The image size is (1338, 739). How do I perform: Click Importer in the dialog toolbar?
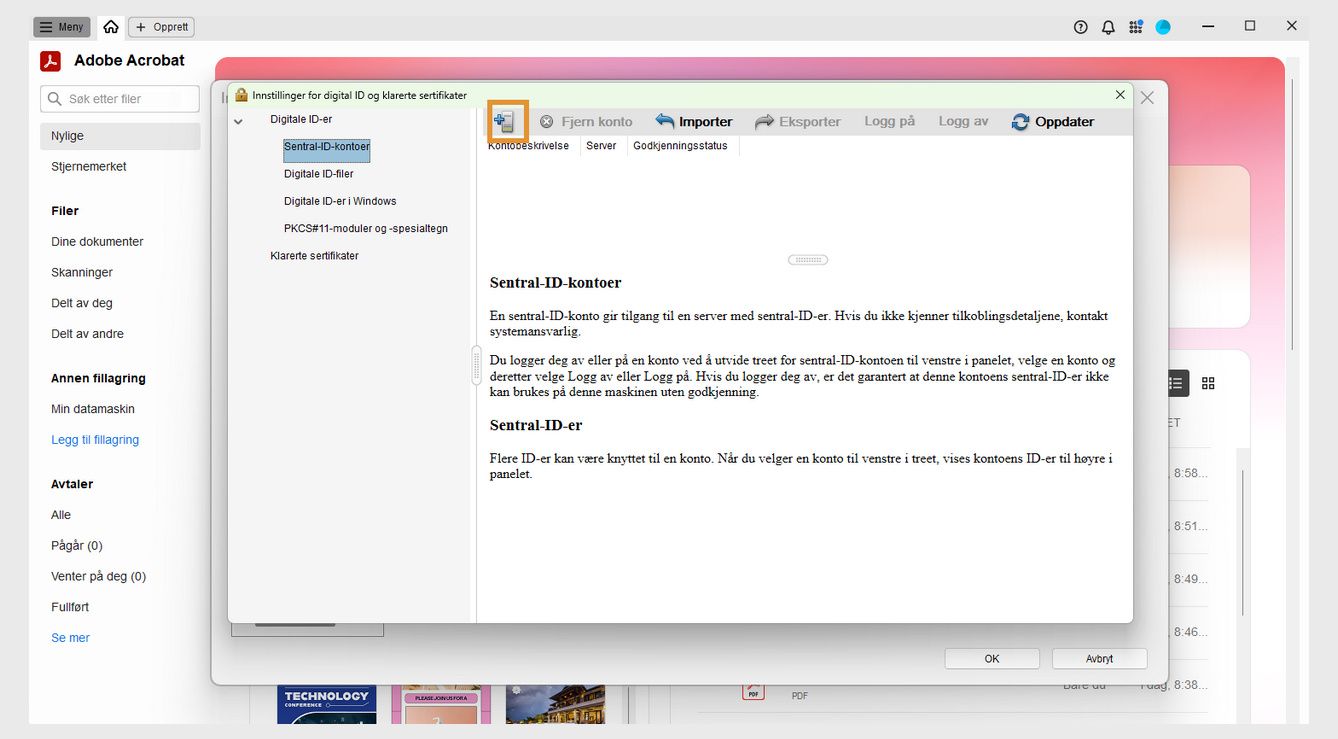tap(694, 122)
